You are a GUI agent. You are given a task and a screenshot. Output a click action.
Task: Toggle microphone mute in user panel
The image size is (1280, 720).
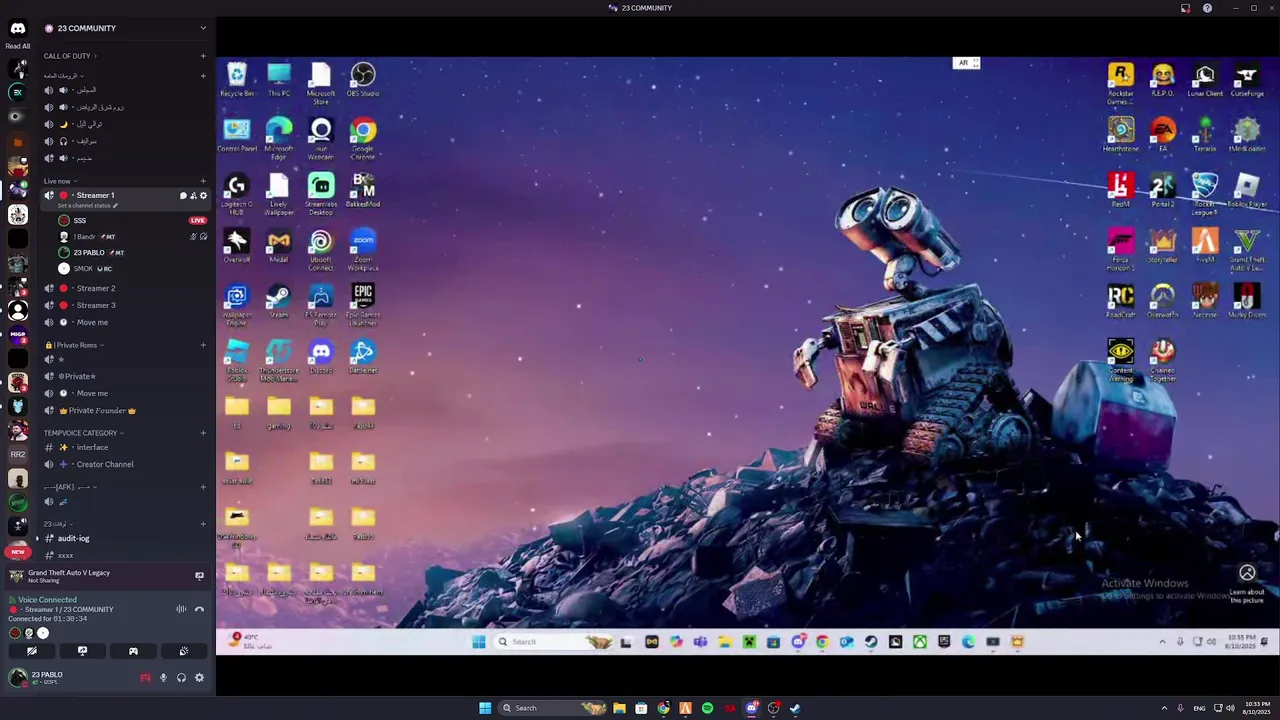click(163, 678)
